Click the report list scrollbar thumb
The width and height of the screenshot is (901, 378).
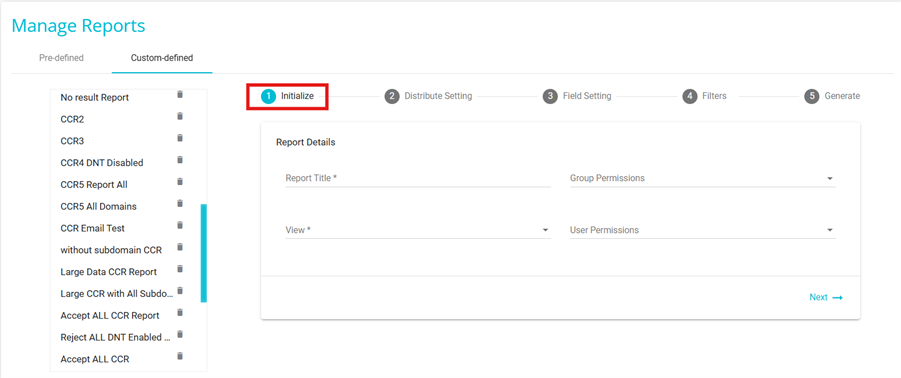tap(203, 253)
